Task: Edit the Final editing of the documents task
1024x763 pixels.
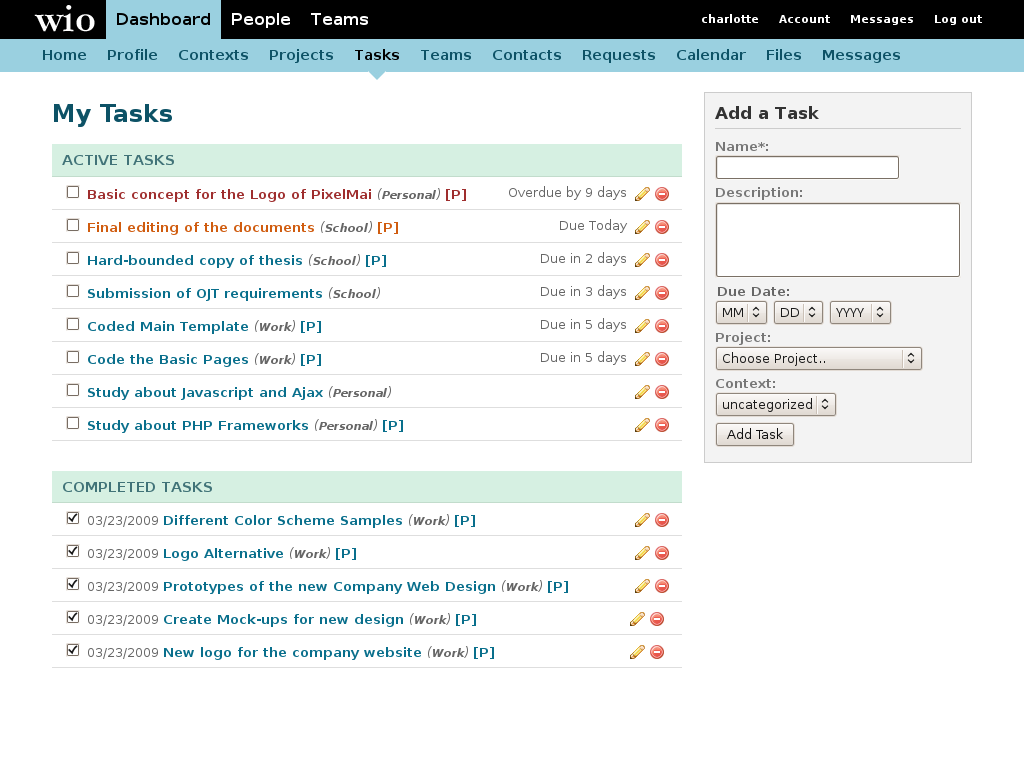Action: (x=642, y=227)
